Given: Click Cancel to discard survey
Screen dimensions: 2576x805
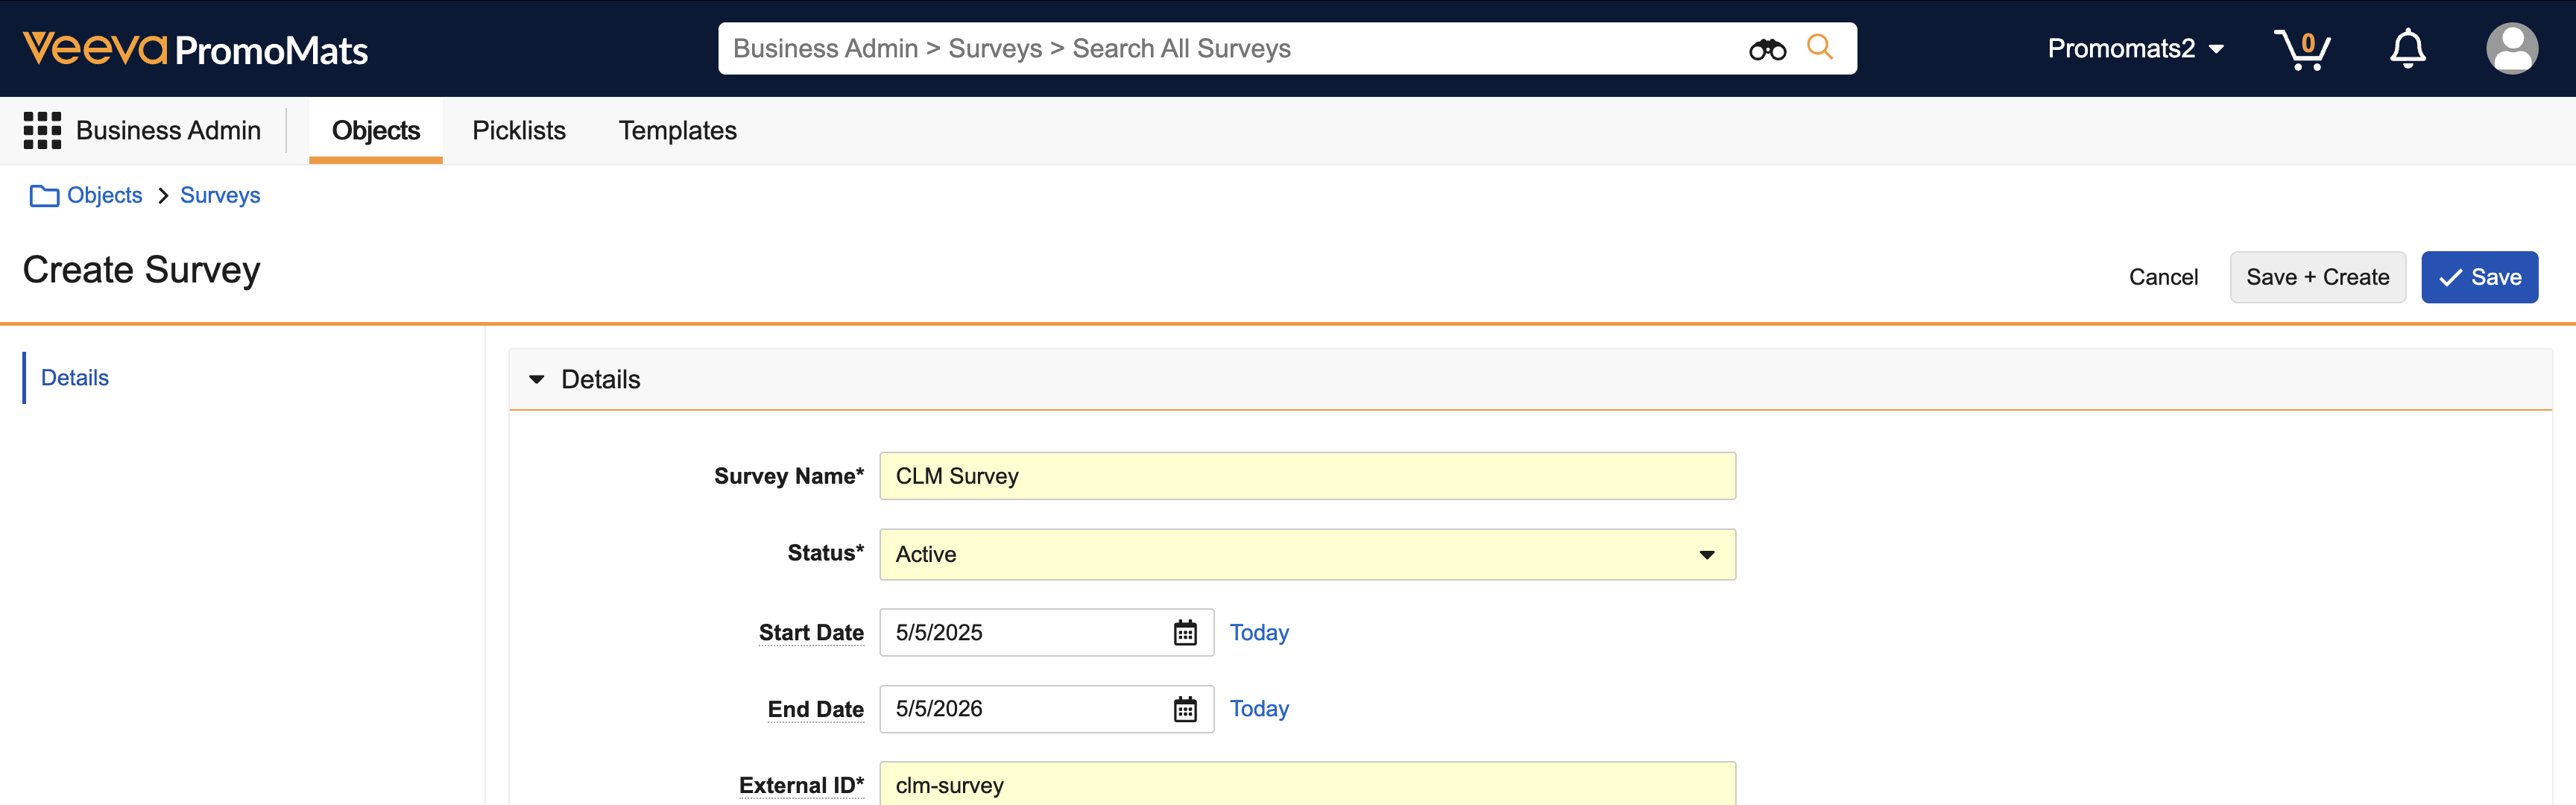Looking at the screenshot, I should (x=2162, y=277).
